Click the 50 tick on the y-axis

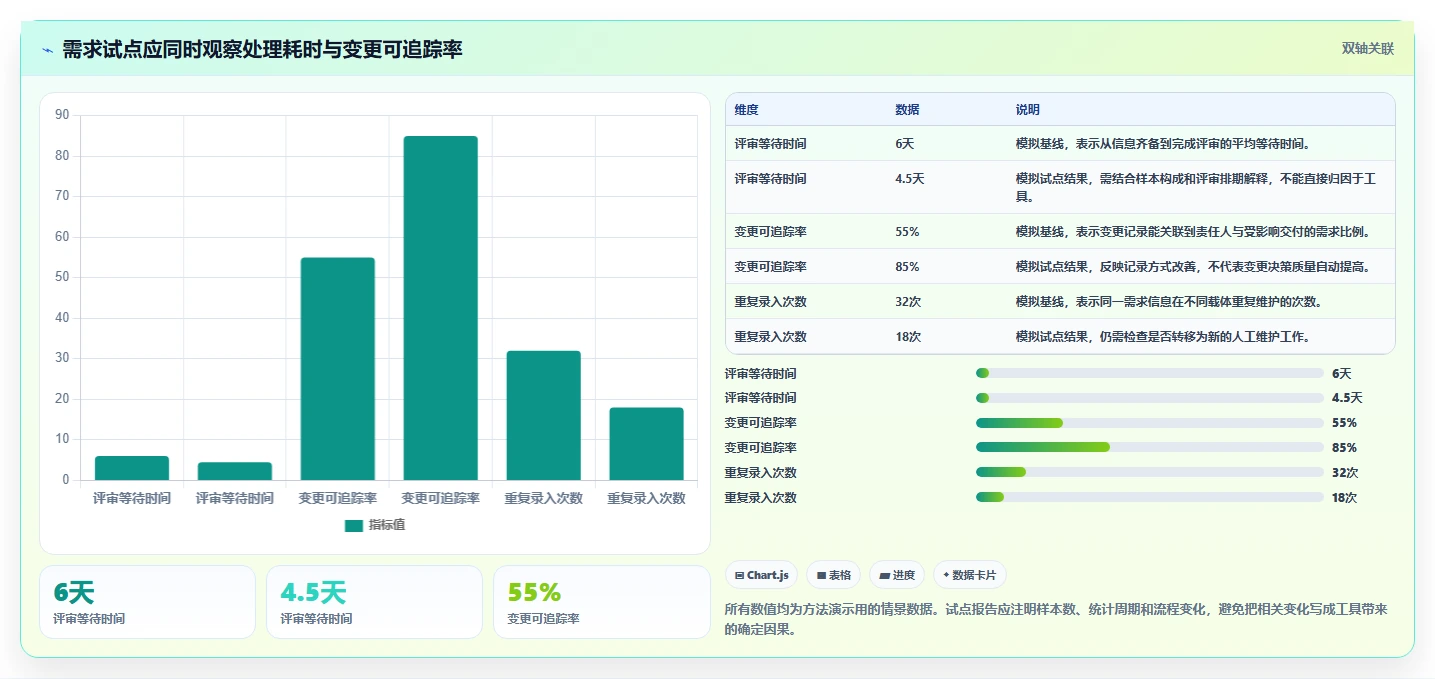click(x=62, y=277)
